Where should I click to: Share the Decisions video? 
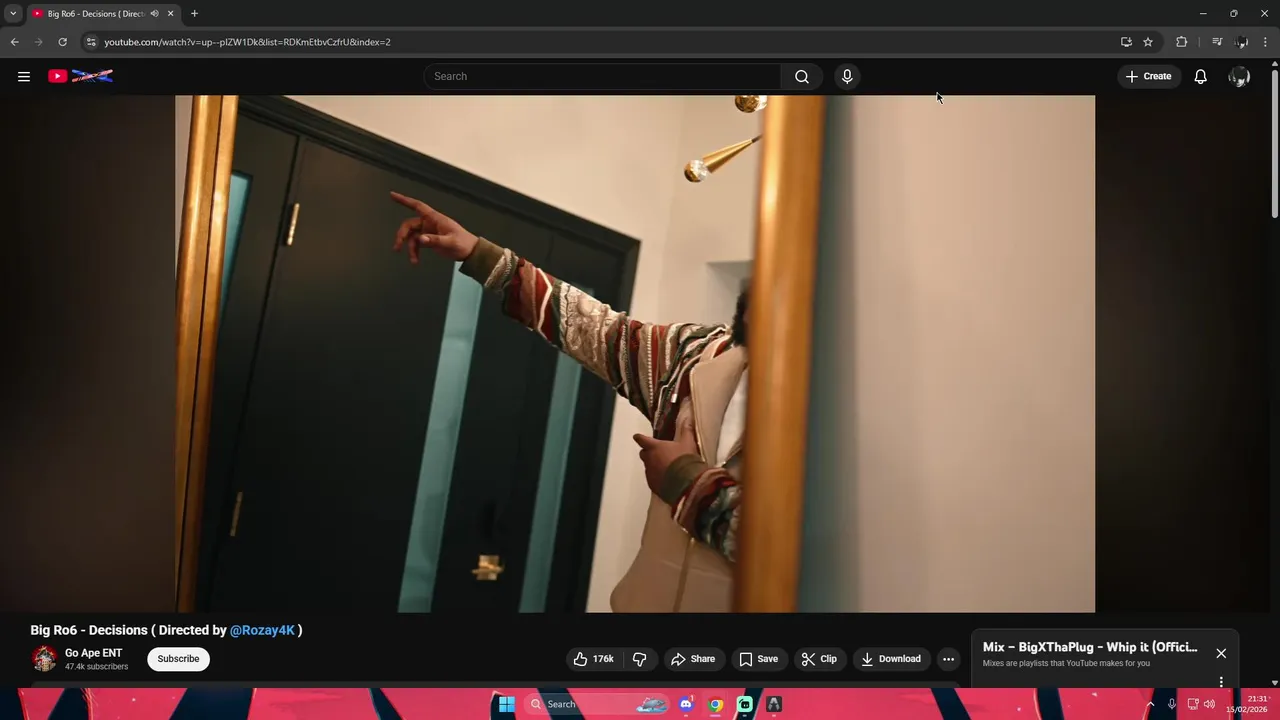693,659
